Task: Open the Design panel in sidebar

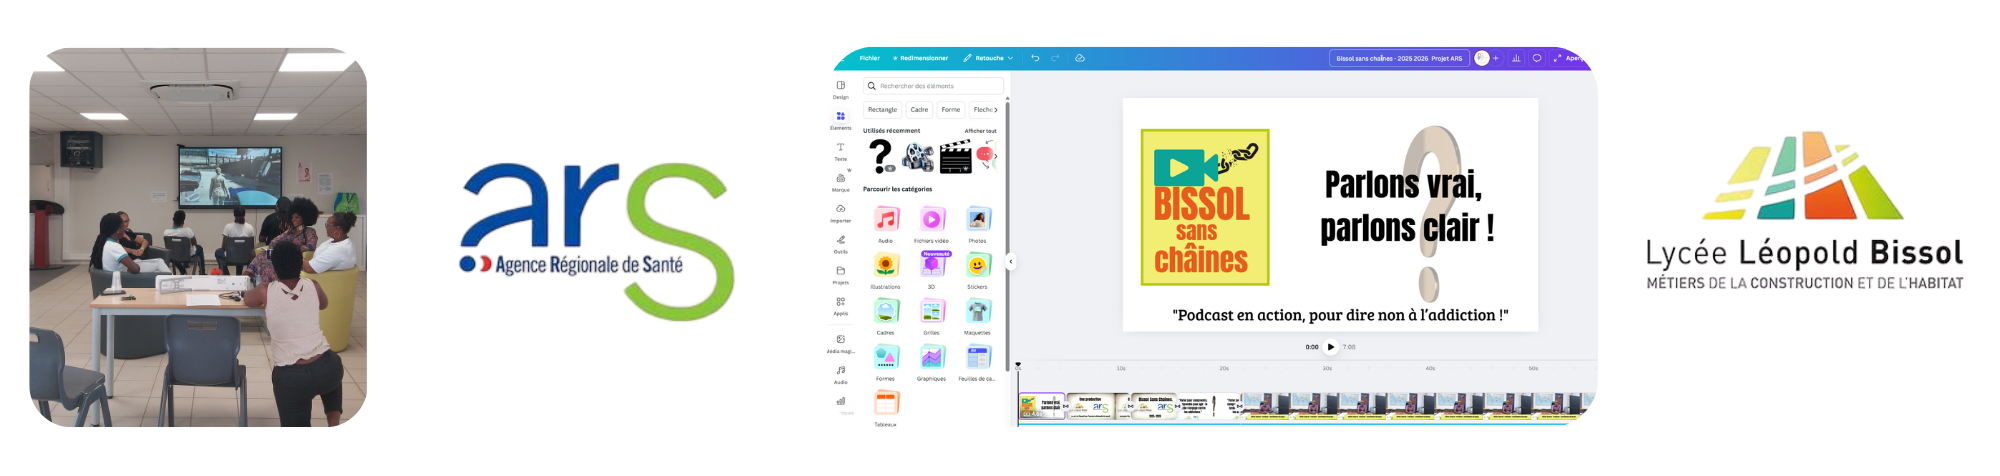Action: 841,88
